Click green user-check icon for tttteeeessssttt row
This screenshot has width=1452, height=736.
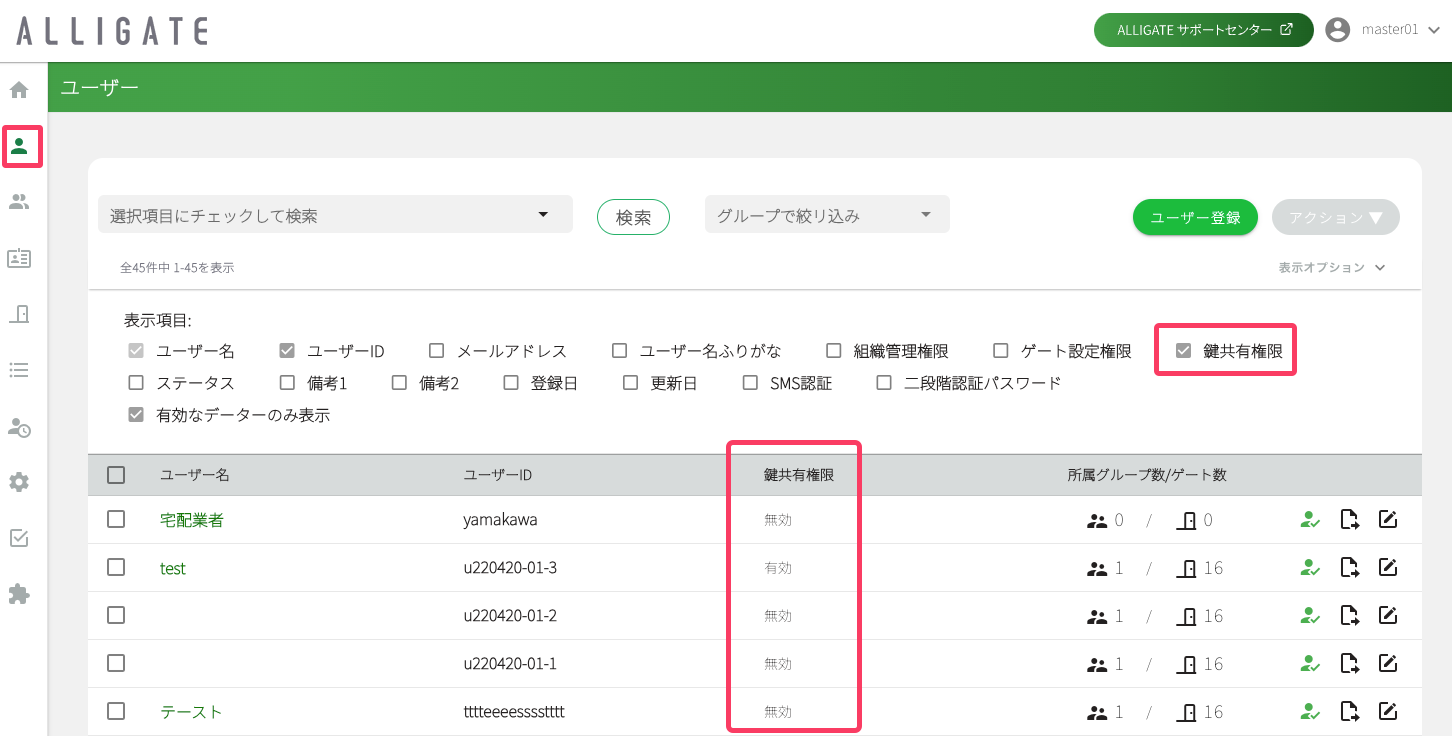coord(1310,712)
